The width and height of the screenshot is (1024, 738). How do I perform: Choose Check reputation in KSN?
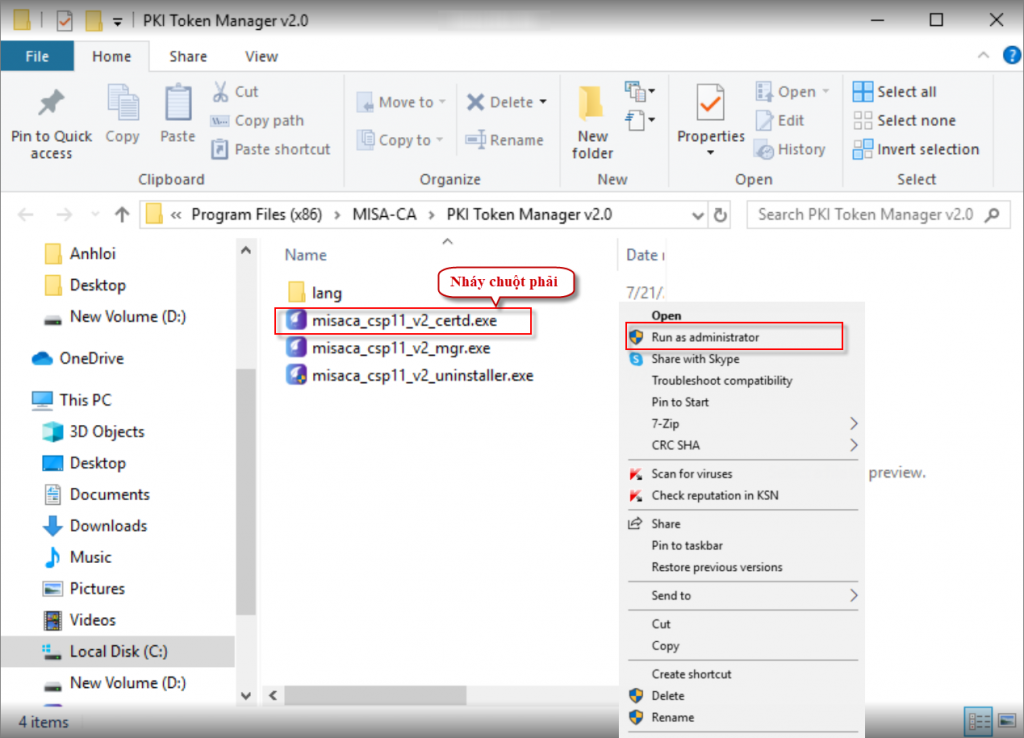(x=744, y=496)
